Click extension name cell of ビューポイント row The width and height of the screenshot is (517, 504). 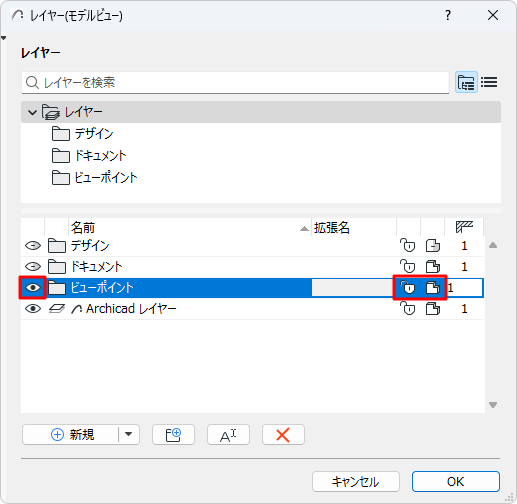click(x=352, y=288)
